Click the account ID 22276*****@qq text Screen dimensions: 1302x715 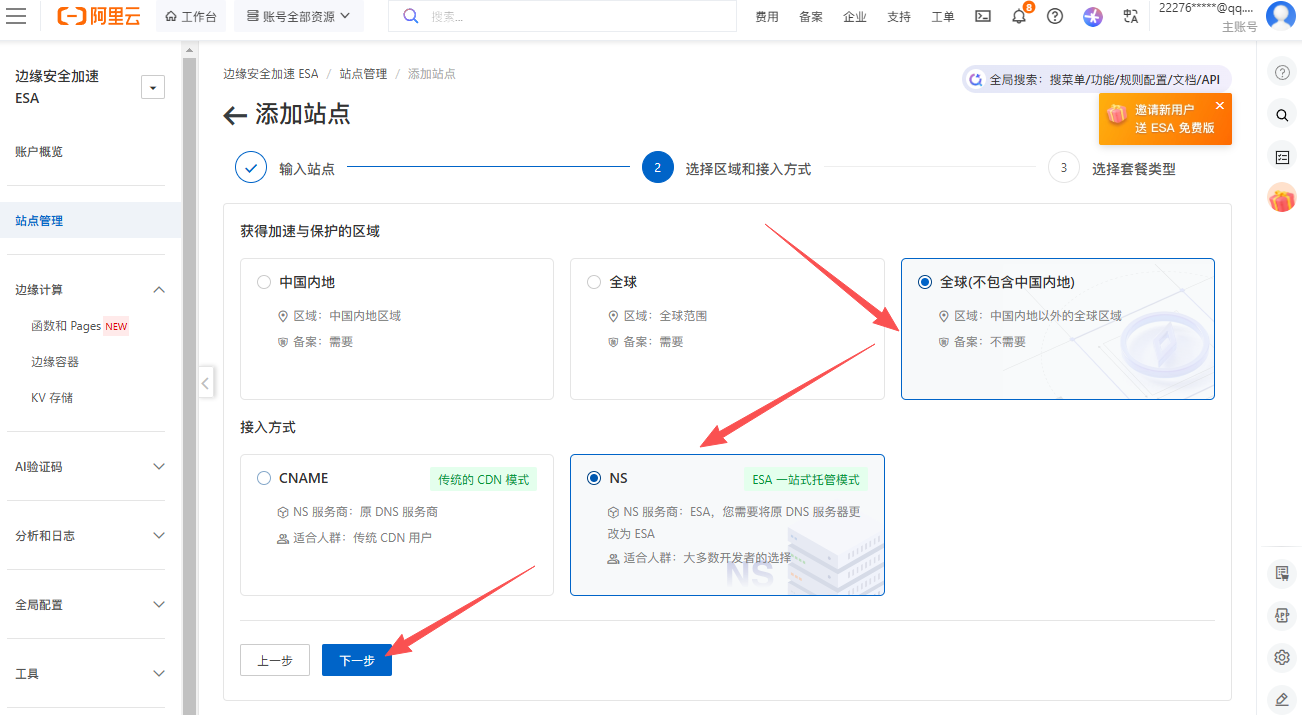coord(1205,7)
